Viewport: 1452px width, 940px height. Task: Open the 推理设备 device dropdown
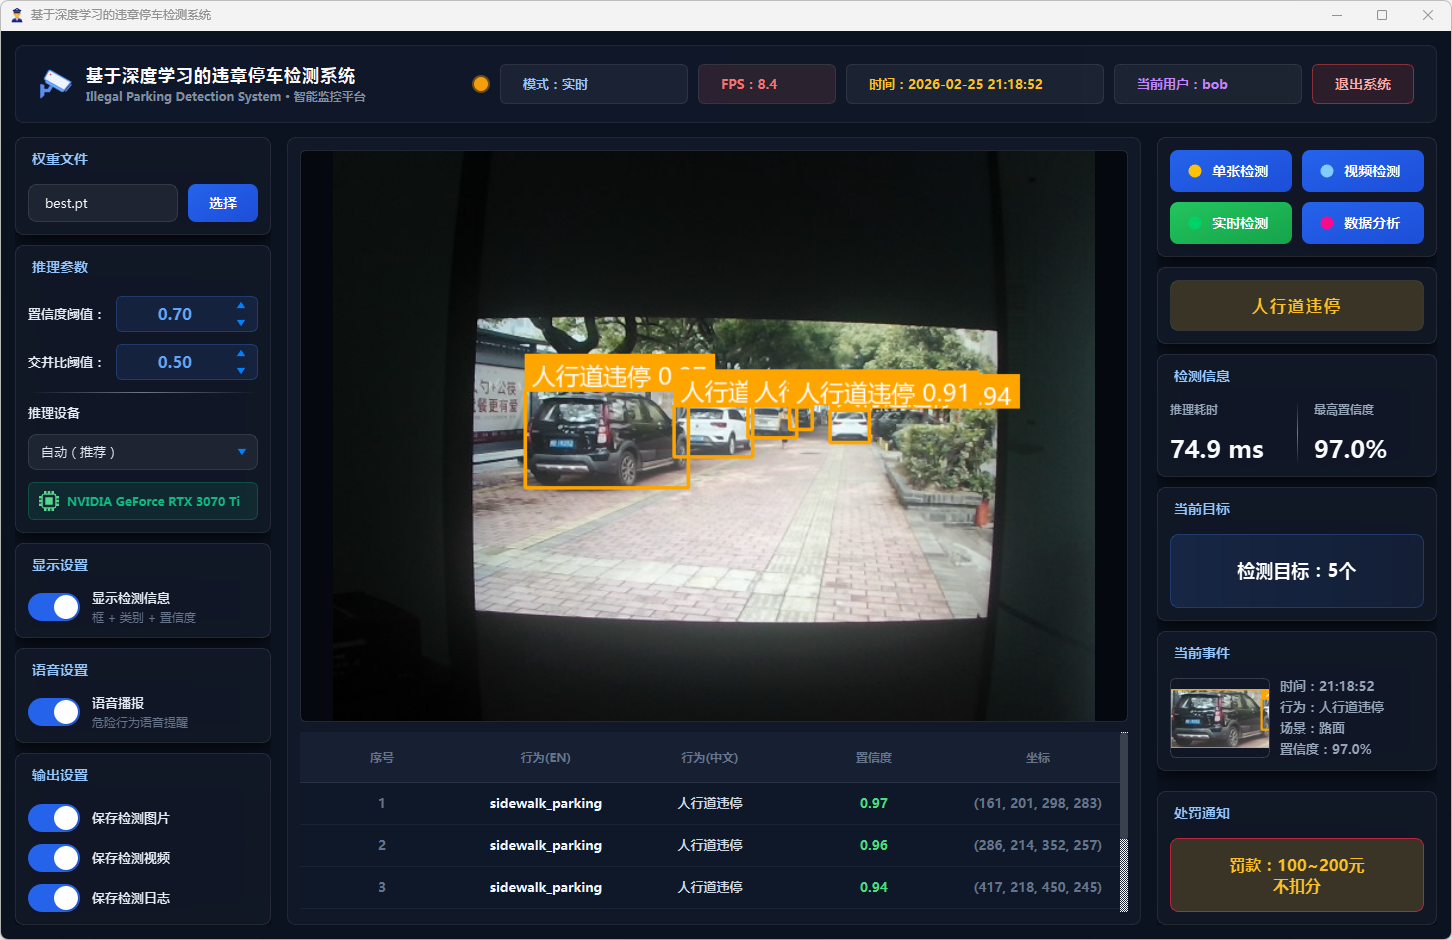(x=143, y=452)
